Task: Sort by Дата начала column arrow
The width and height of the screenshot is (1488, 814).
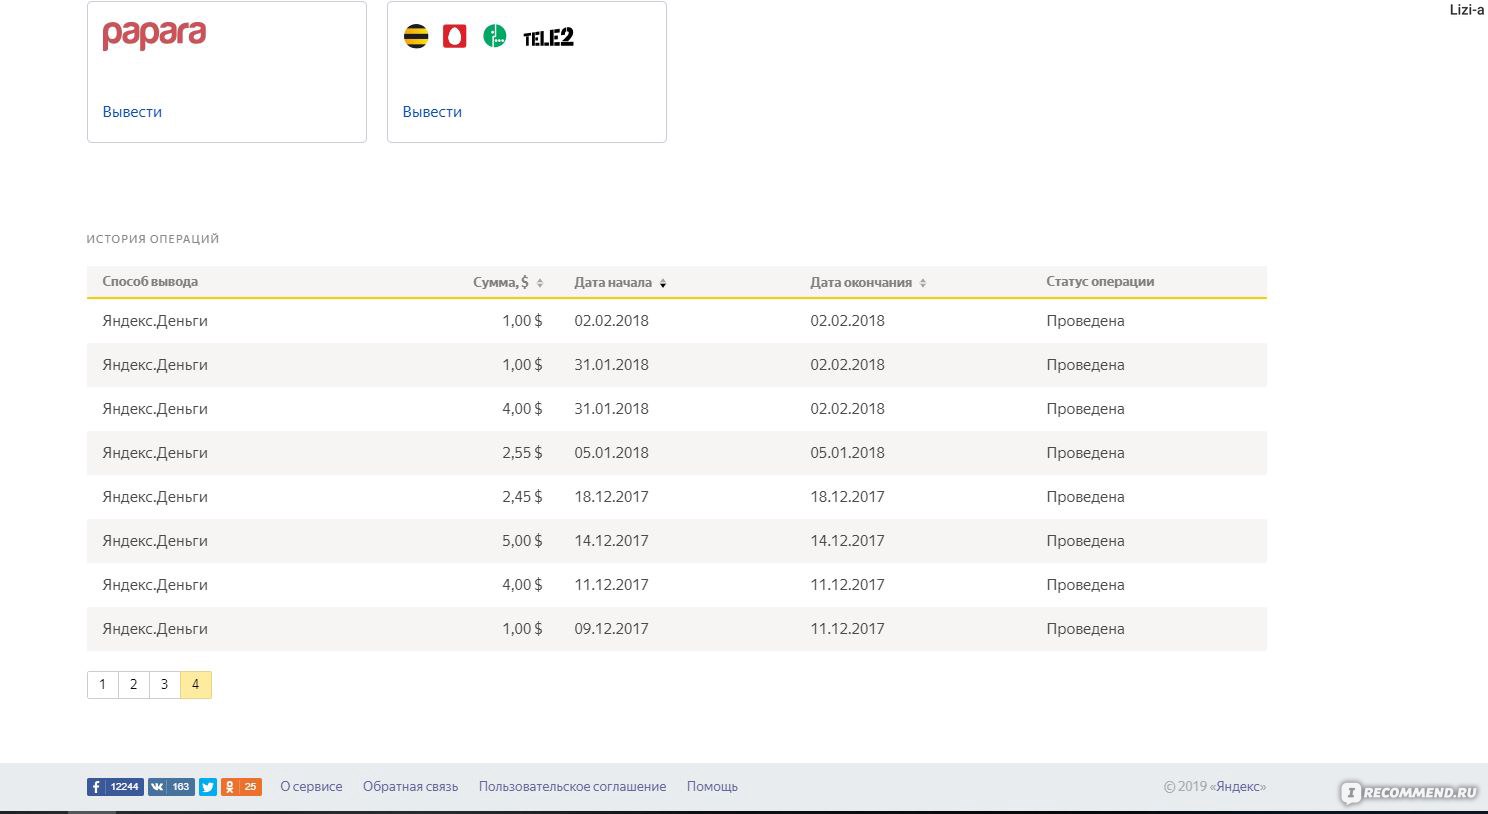Action: [x=663, y=284]
